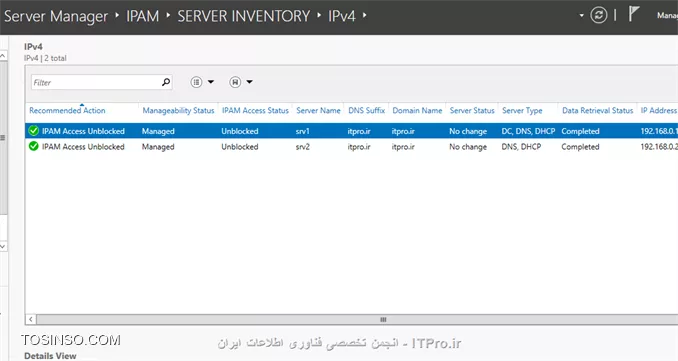The image size is (678, 361).
Task: Click Managed cell in srv2 row
Action: (x=158, y=147)
